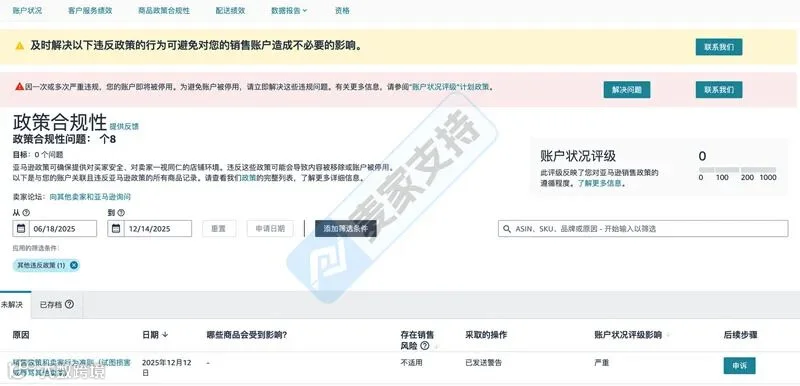The width and height of the screenshot is (800, 386).
Task: Click 已发送警告 cell
Action: coord(484,363)
